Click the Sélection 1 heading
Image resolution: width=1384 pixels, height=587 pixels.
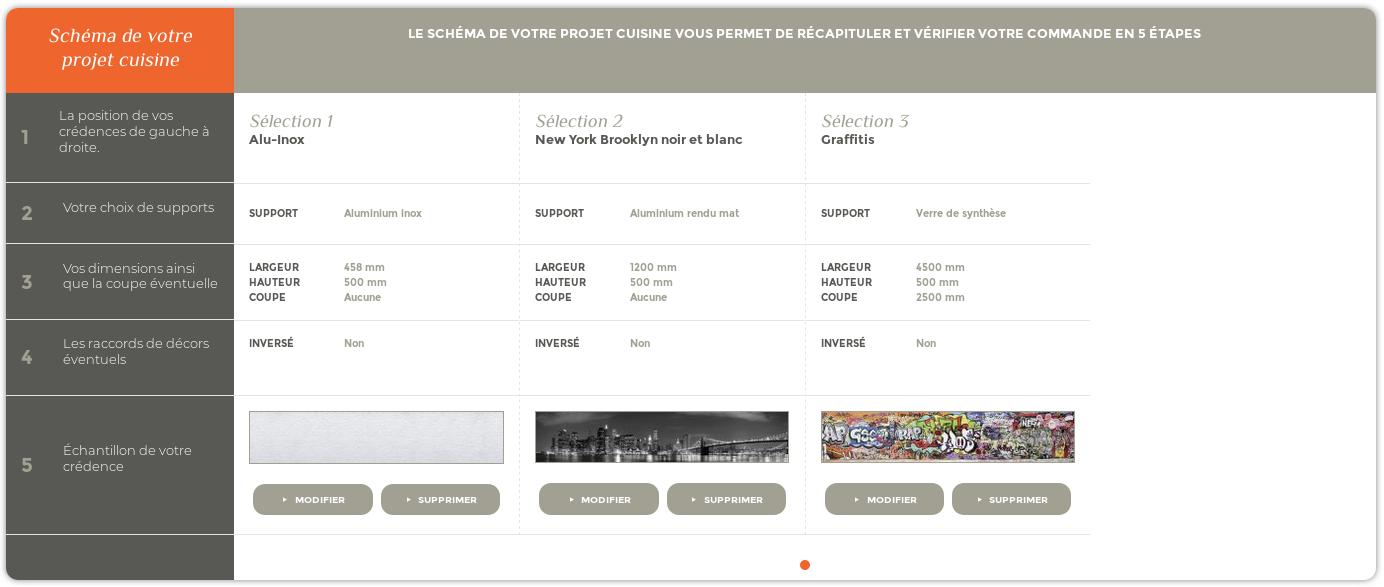291,121
